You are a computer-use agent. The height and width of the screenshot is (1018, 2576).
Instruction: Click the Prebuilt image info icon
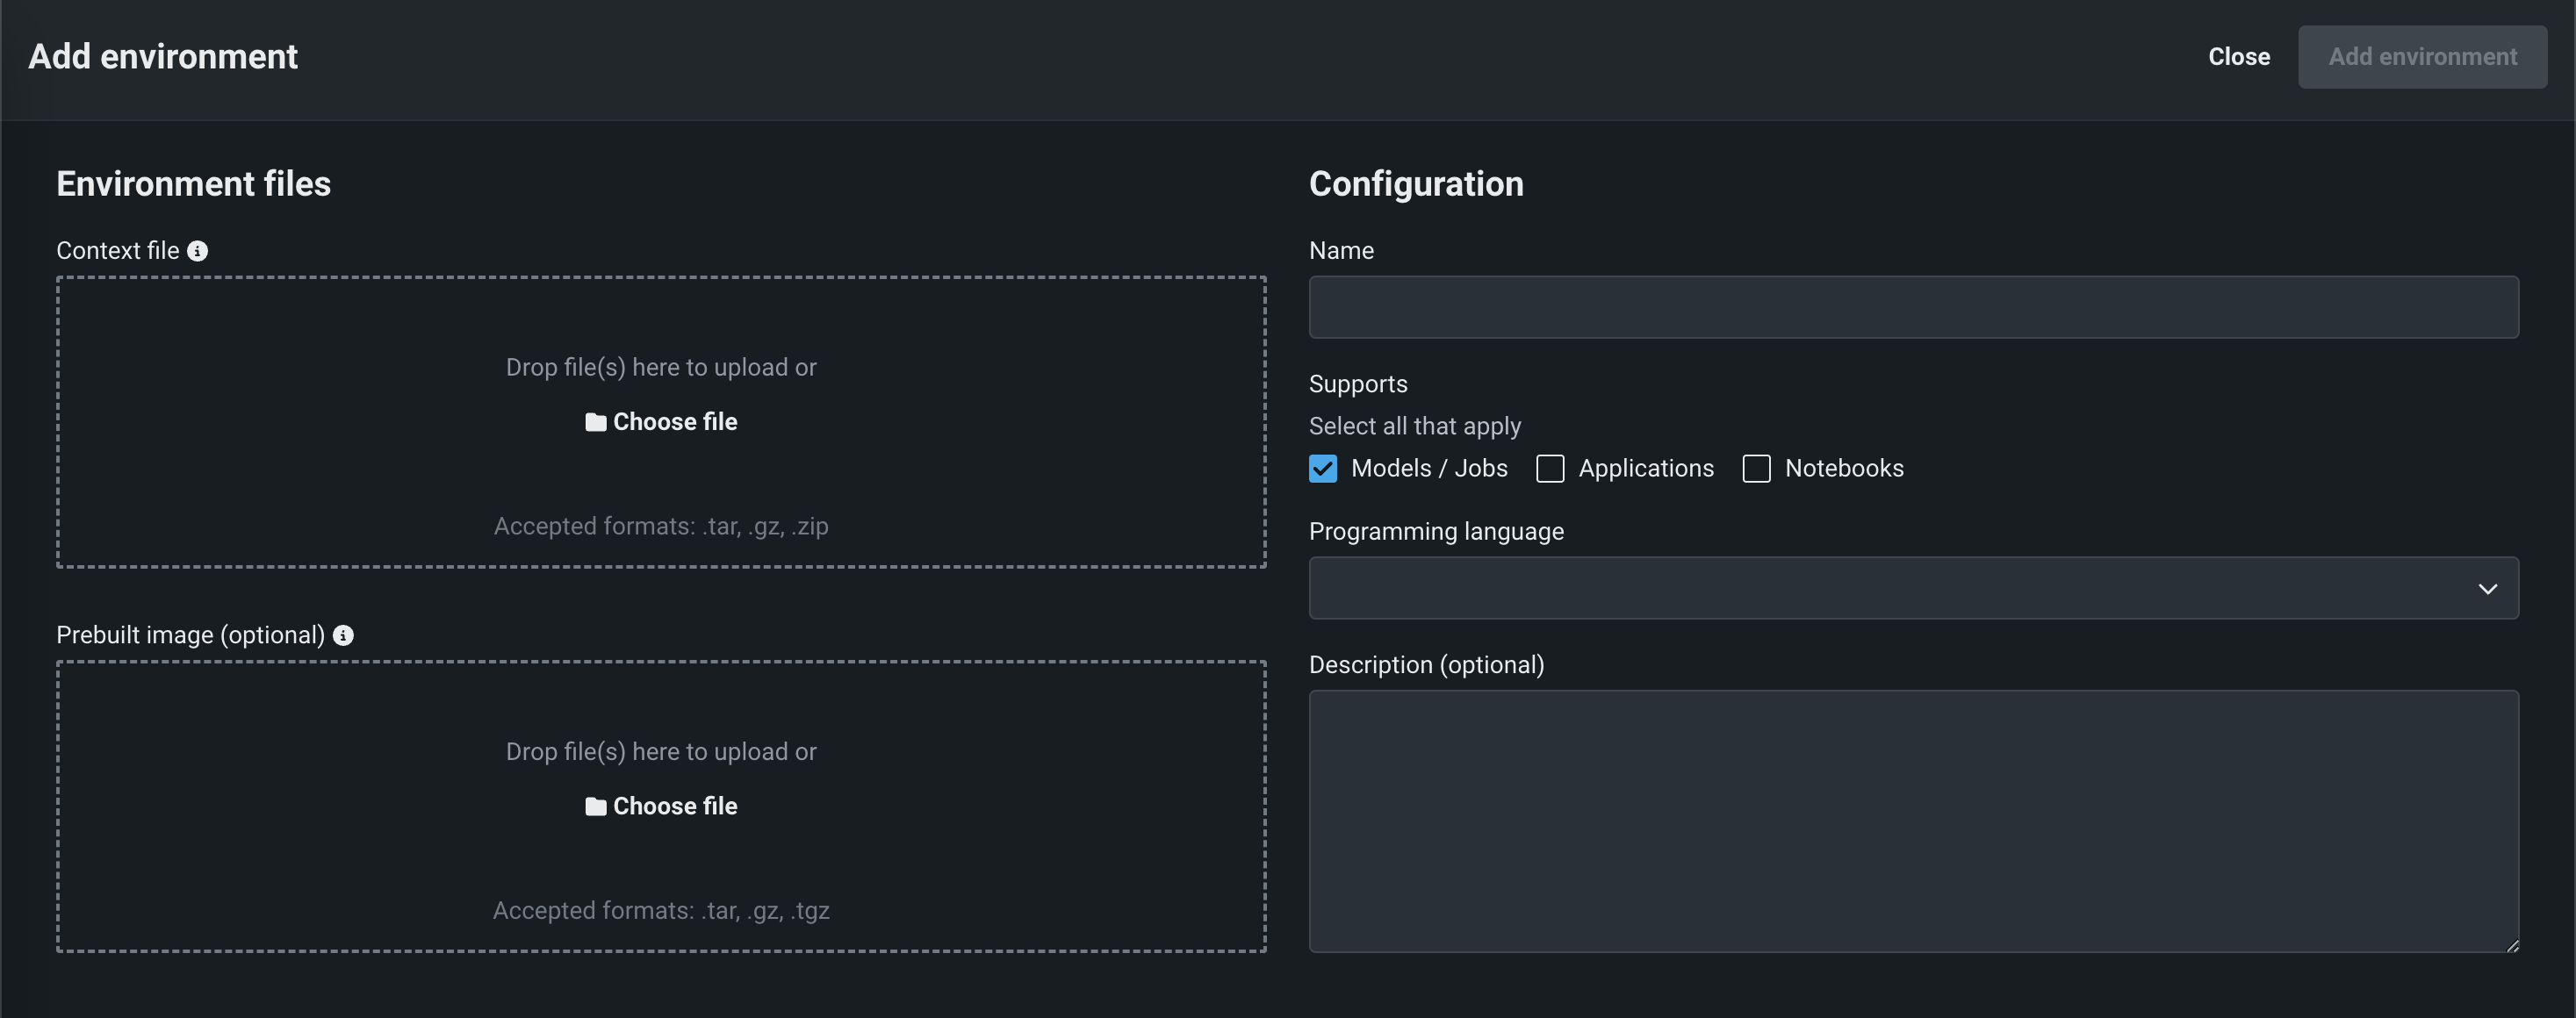pyautogui.click(x=343, y=635)
